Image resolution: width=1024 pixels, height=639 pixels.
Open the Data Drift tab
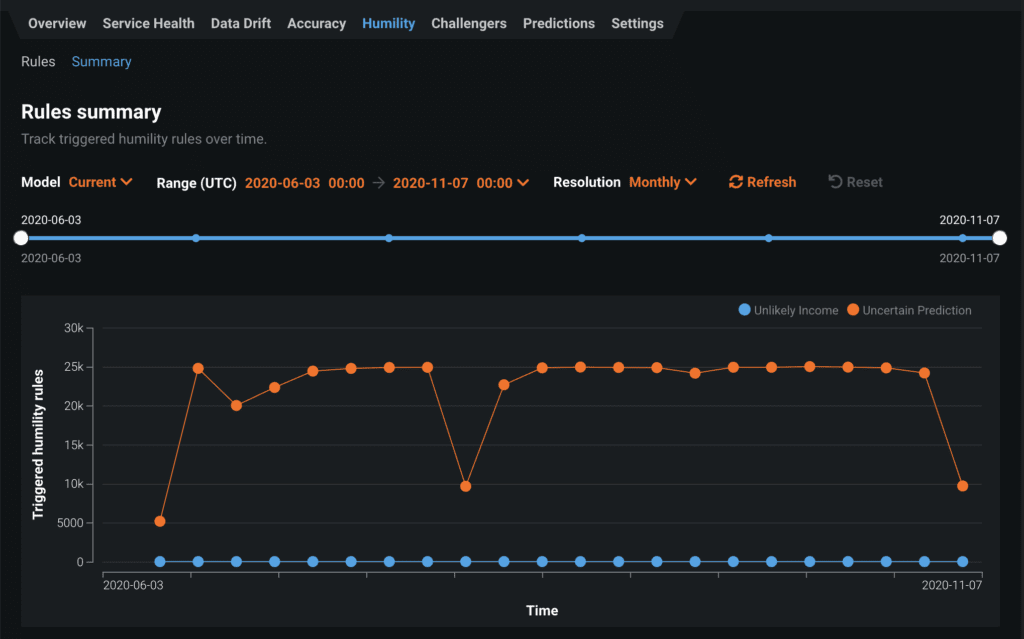pos(240,24)
